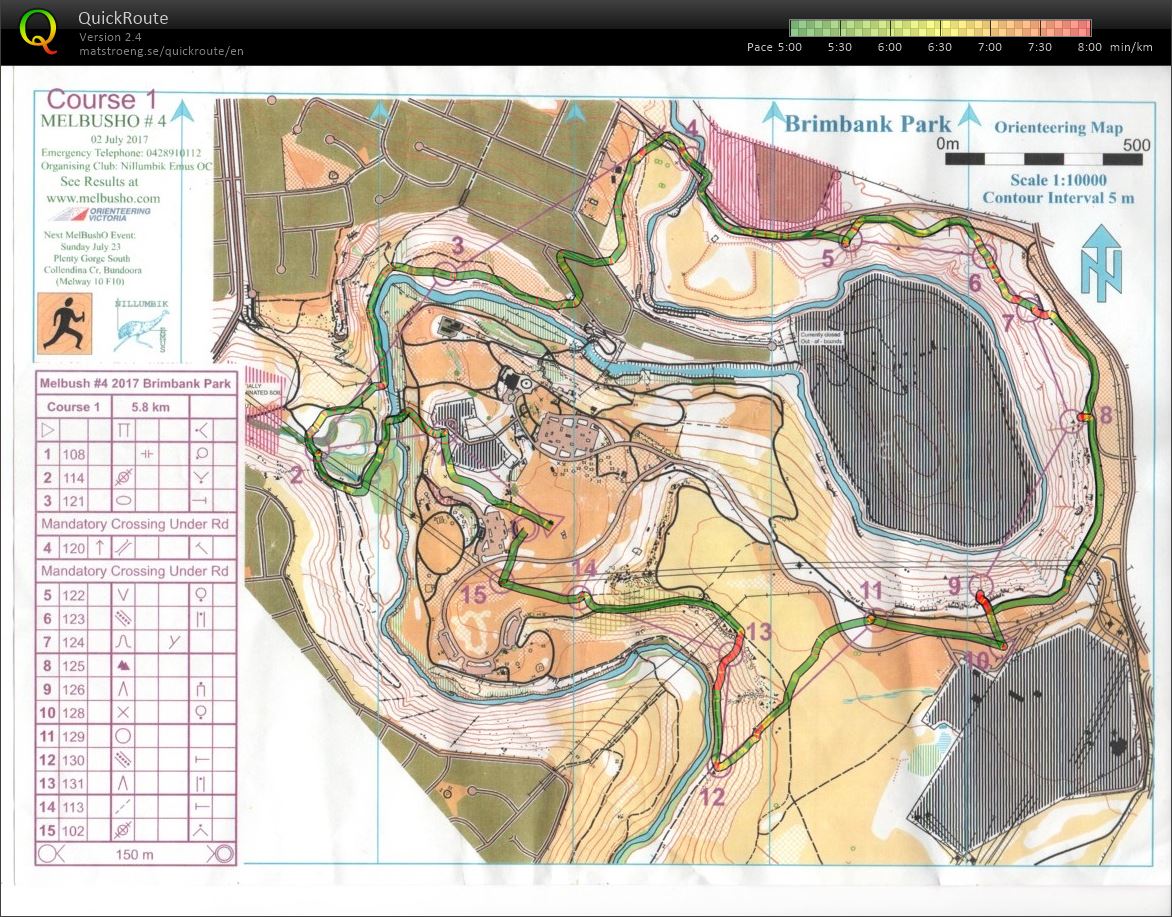Click the Nillumbik emu logo
Viewport: 1172px width, 917px height.
pyautogui.click(x=142, y=324)
